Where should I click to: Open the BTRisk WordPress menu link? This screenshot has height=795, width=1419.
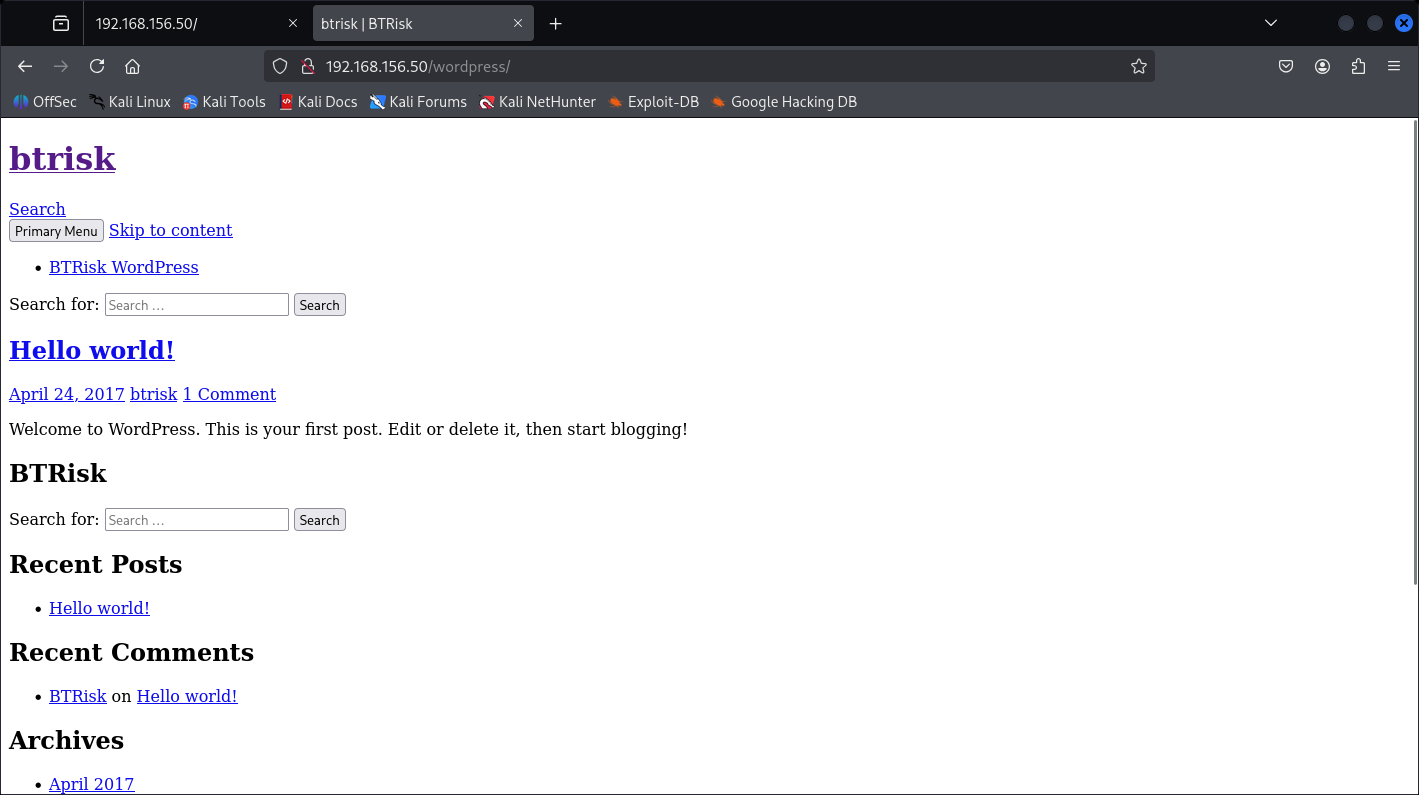(124, 267)
